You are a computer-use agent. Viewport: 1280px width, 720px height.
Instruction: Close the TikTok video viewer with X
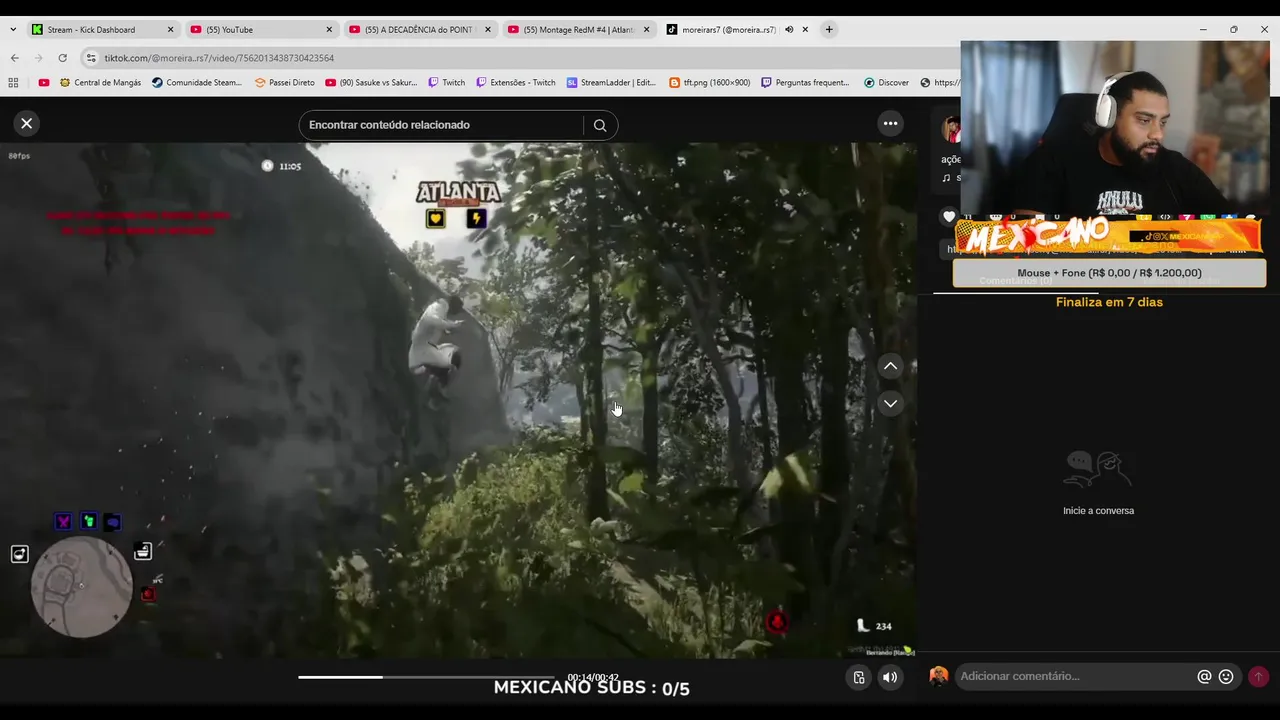point(27,123)
